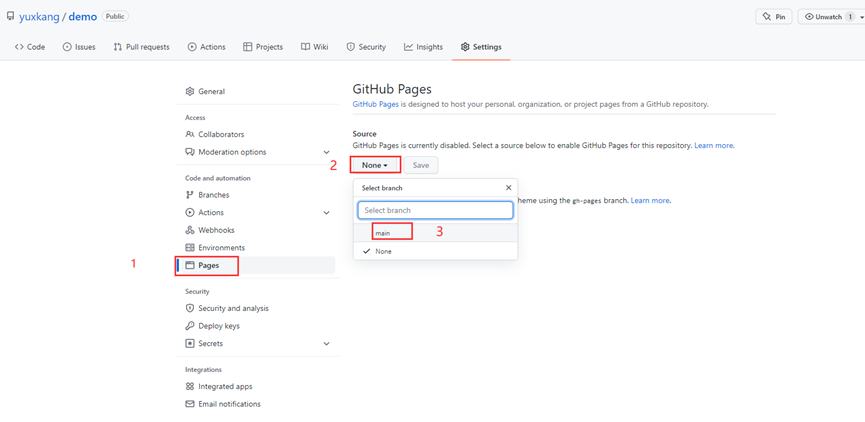Click Learn more under Source
This screenshot has width=865, height=422.
click(714, 146)
